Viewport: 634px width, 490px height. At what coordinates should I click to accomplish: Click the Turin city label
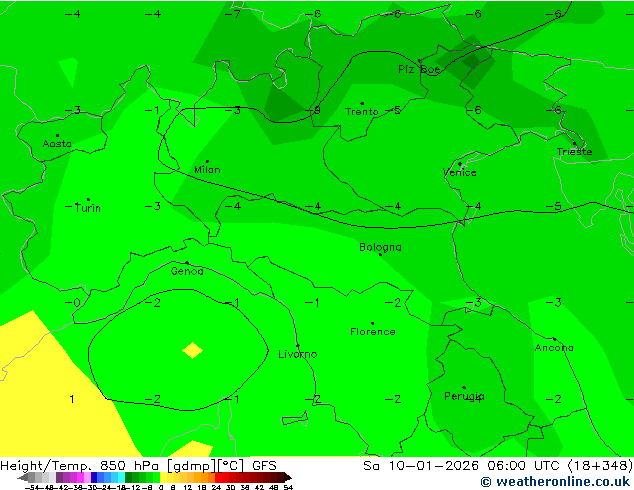(88, 208)
